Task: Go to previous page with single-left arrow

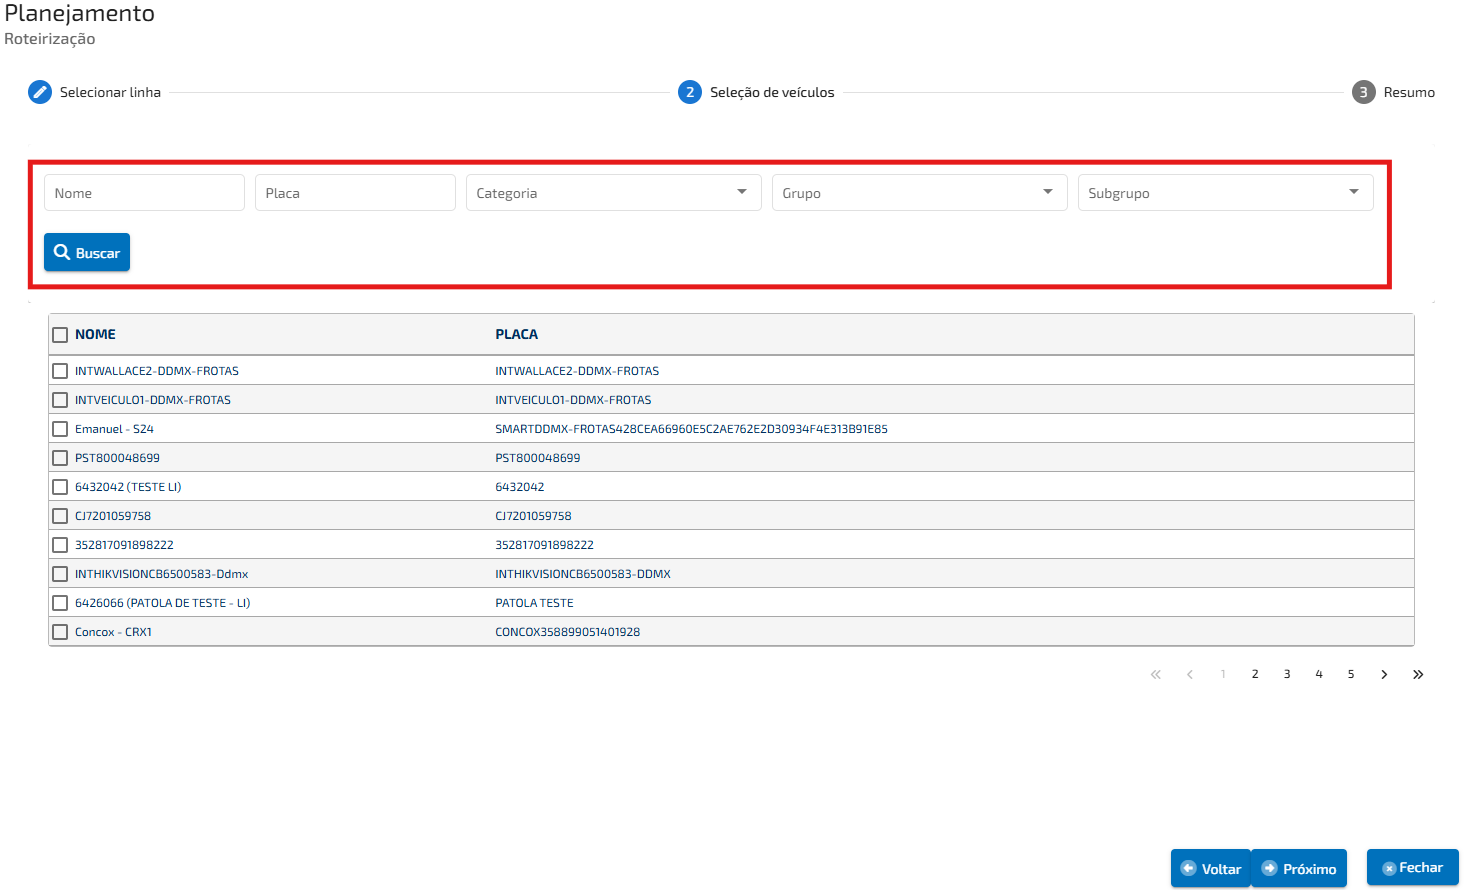Action: [x=1190, y=674]
